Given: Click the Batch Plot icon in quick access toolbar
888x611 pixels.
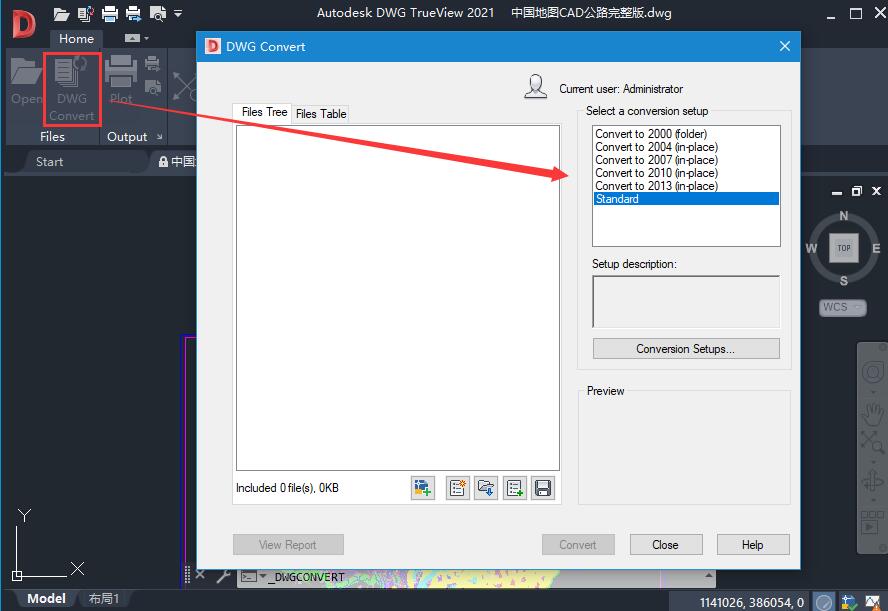Looking at the screenshot, I should pos(134,14).
